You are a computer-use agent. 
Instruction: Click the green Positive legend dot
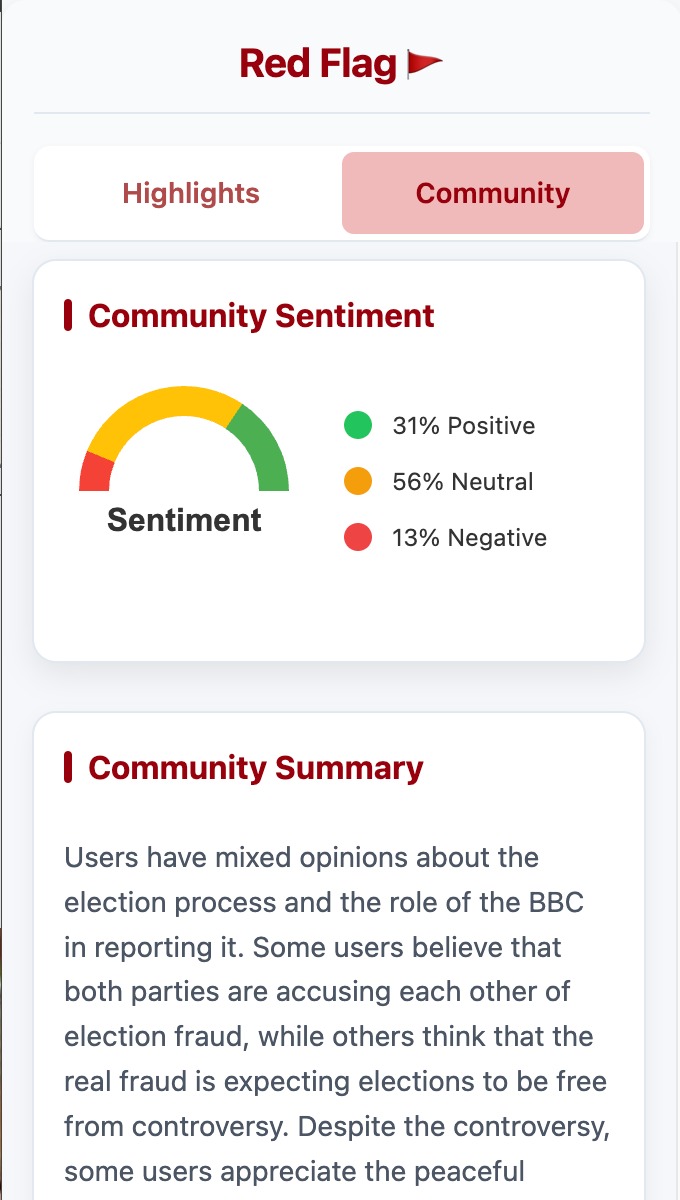click(358, 426)
